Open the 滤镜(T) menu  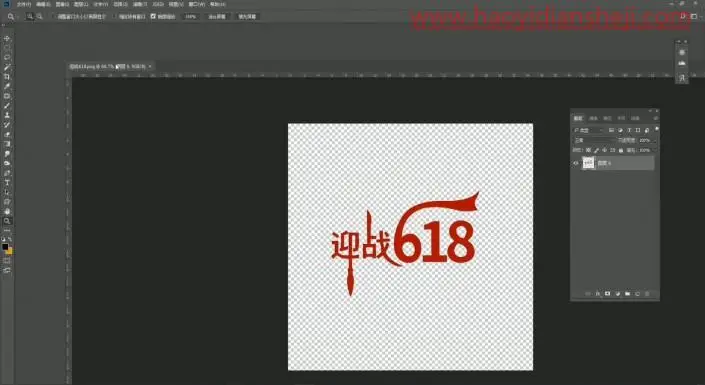[x=140, y=4]
